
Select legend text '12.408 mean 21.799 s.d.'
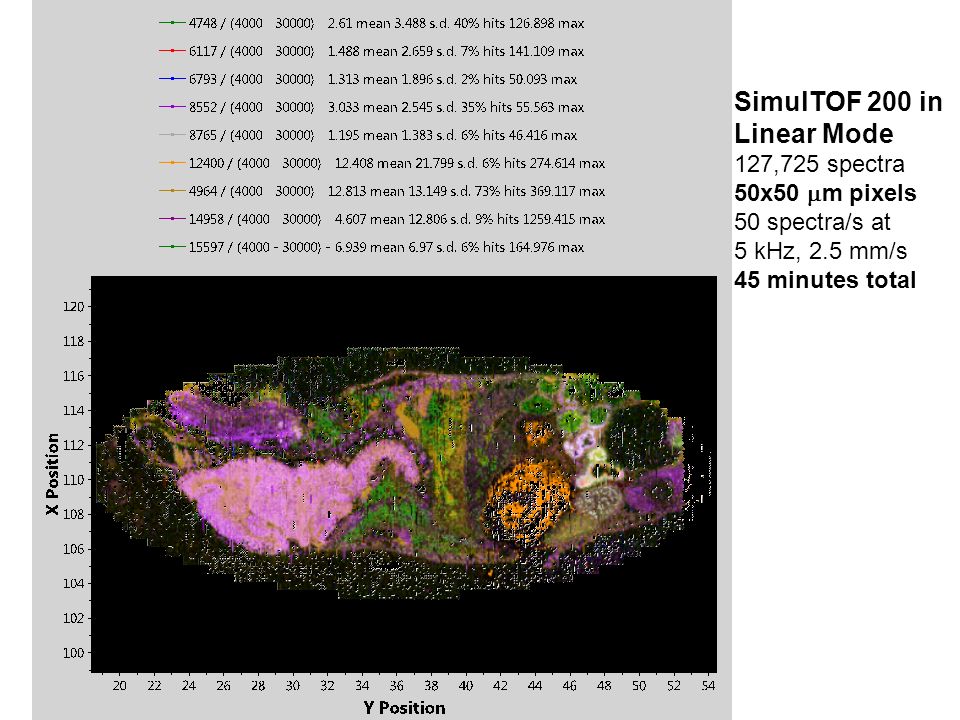coord(407,163)
